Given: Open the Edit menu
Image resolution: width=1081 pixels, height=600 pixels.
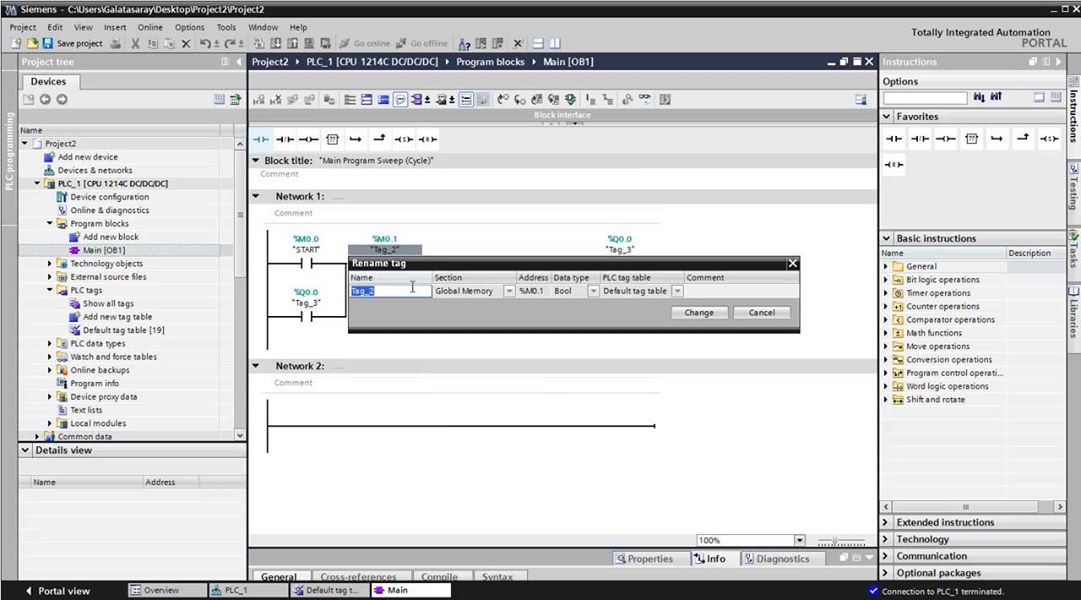Looking at the screenshot, I should point(55,28).
